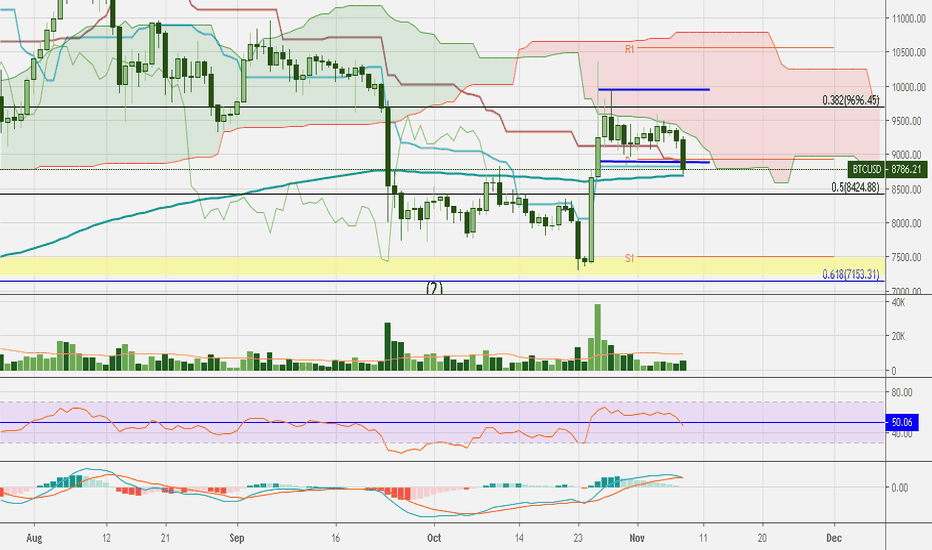The height and width of the screenshot is (550, 932).
Task: Click the 8000.00 price axis label
Action: tap(908, 224)
